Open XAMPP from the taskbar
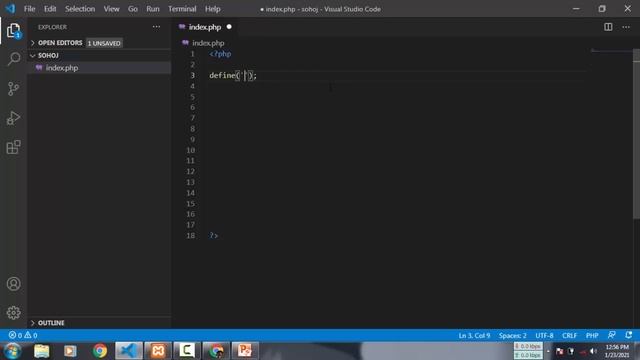The width and height of the screenshot is (640, 360). (x=158, y=351)
